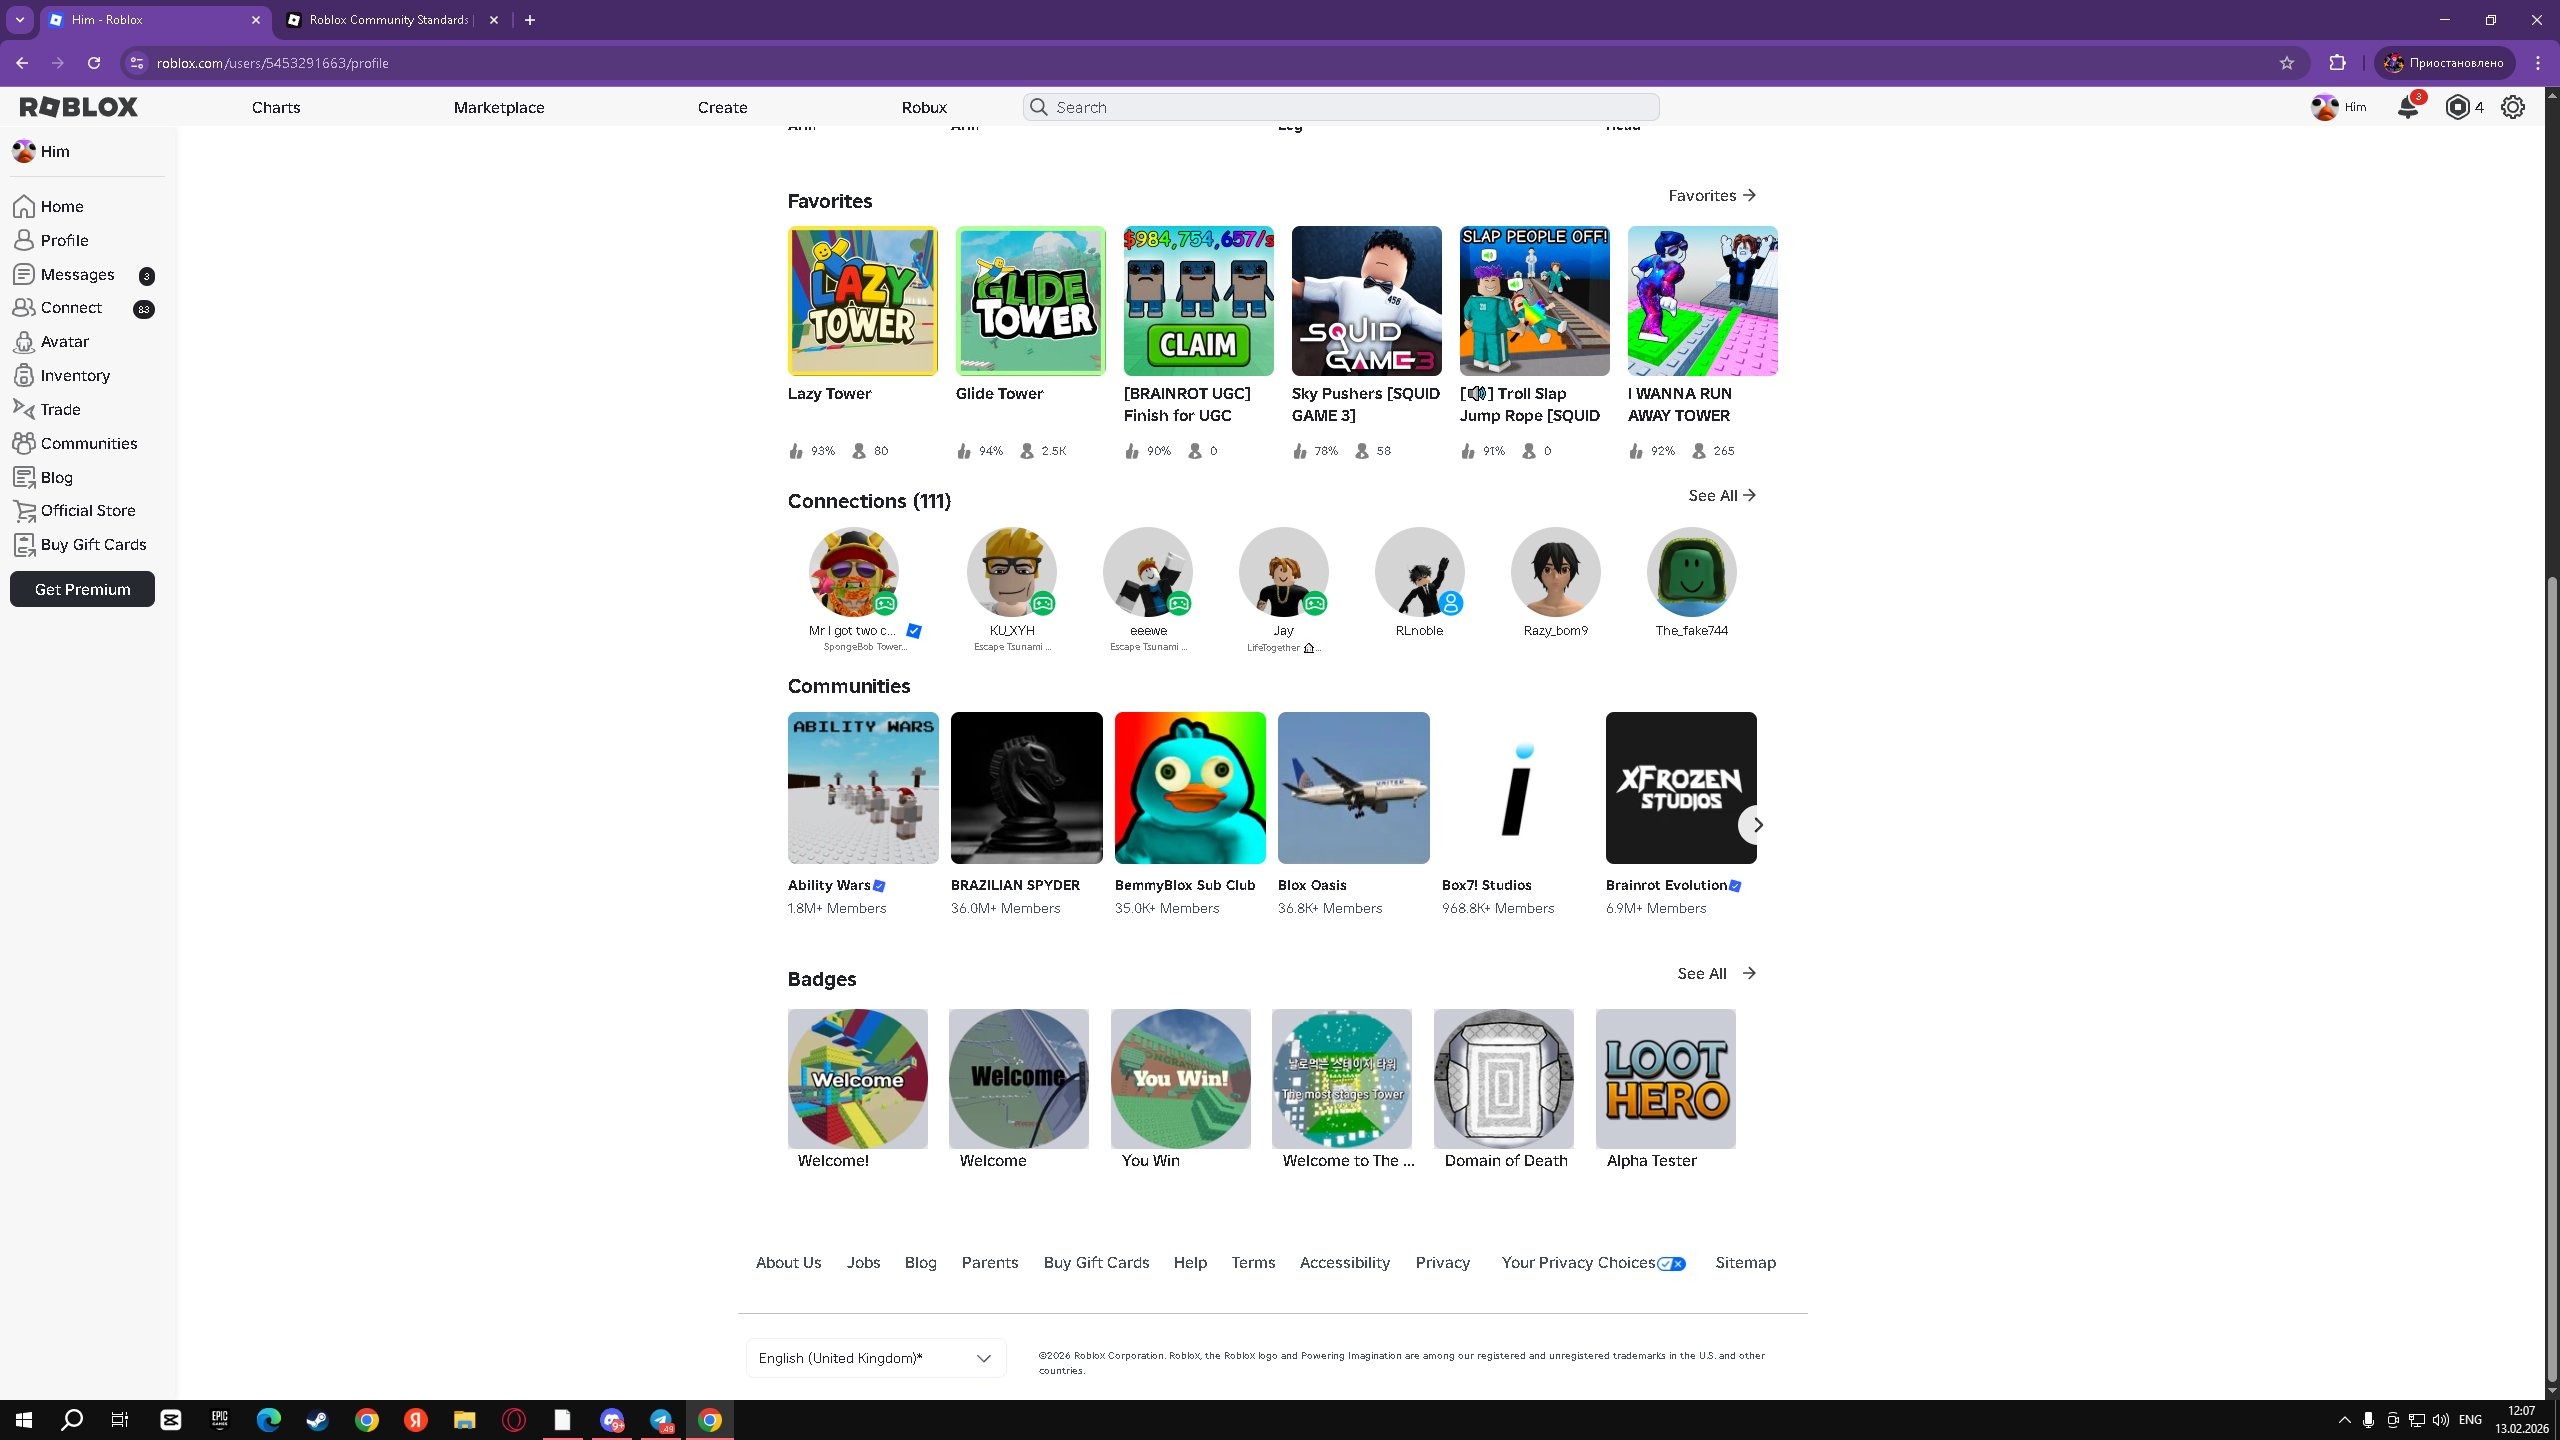Screen dimensions: 2560x1440
Task: Go to Avatar in the sidebar
Action: 51,342
